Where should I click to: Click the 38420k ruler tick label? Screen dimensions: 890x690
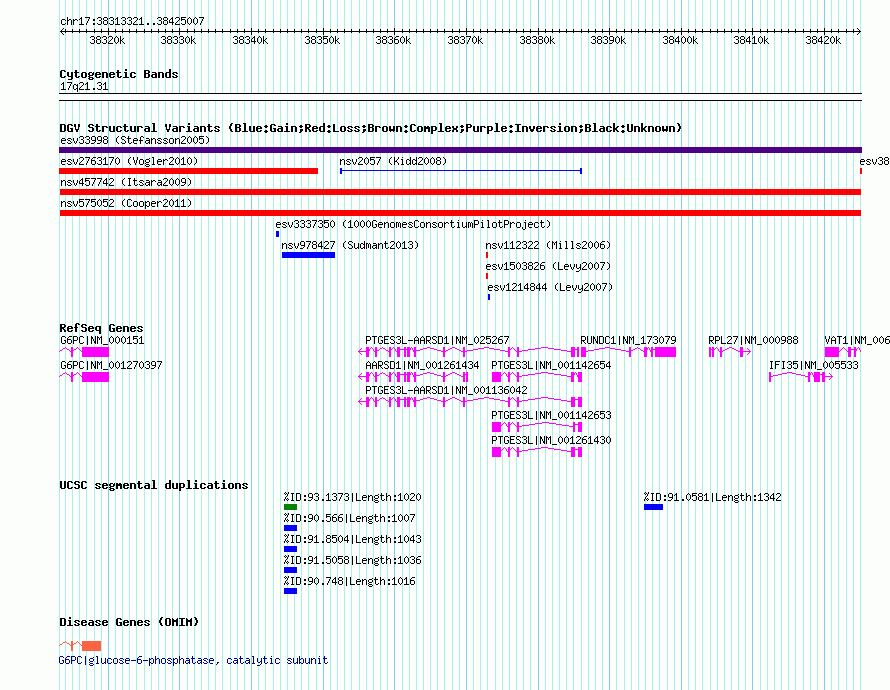[x=823, y=40]
